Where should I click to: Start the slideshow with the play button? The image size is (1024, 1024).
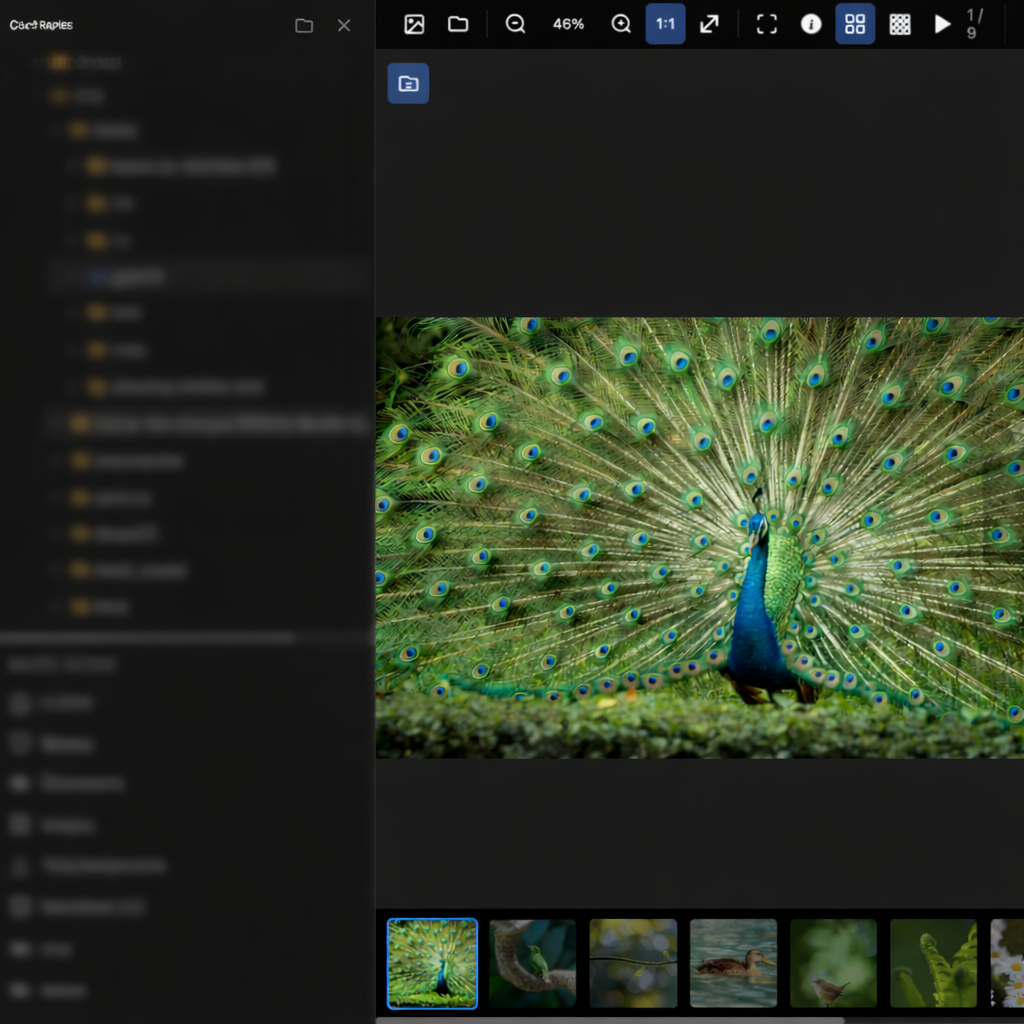[942, 24]
